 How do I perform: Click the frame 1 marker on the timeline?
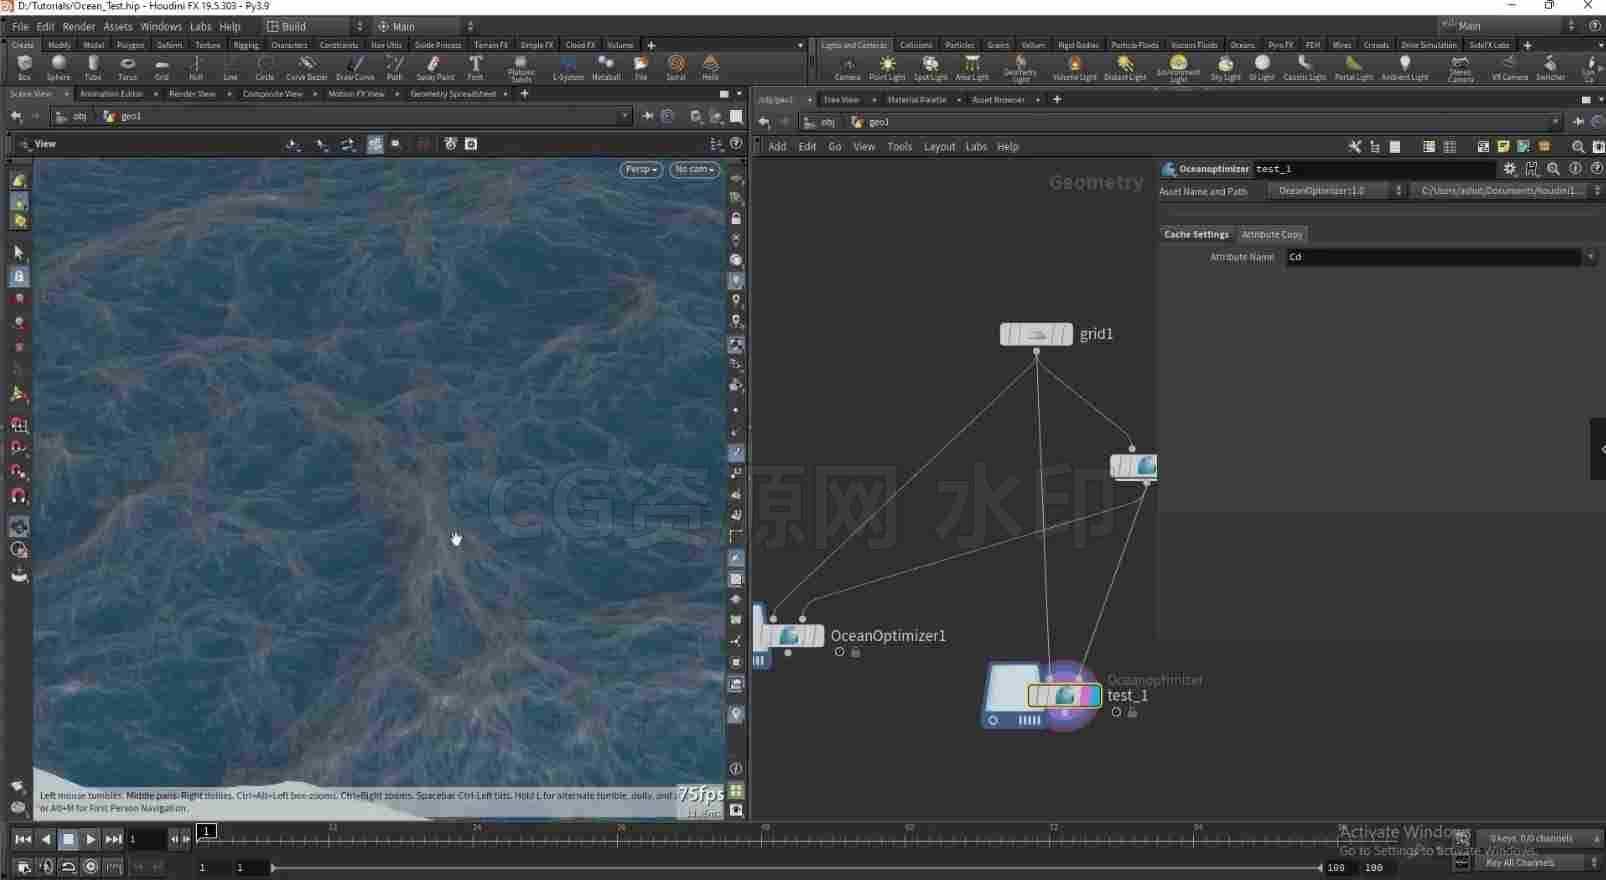tap(206, 830)
